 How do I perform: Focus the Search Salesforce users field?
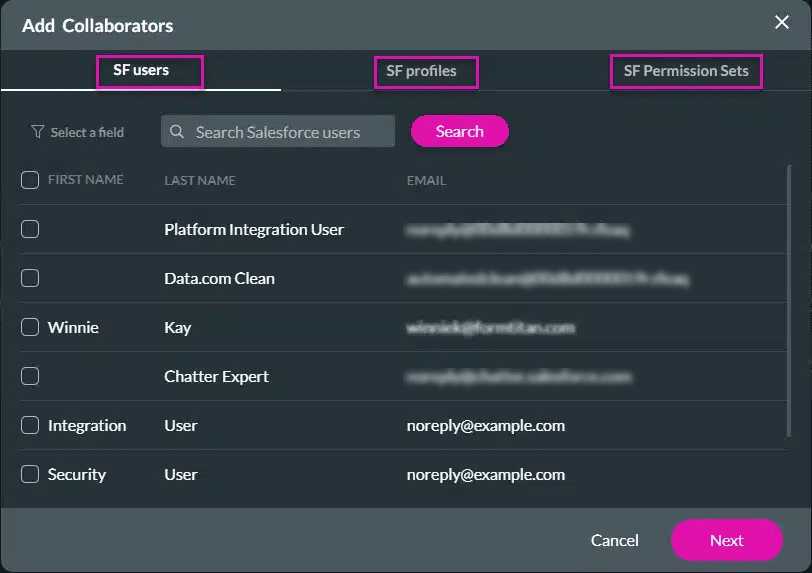pos(278,131)
